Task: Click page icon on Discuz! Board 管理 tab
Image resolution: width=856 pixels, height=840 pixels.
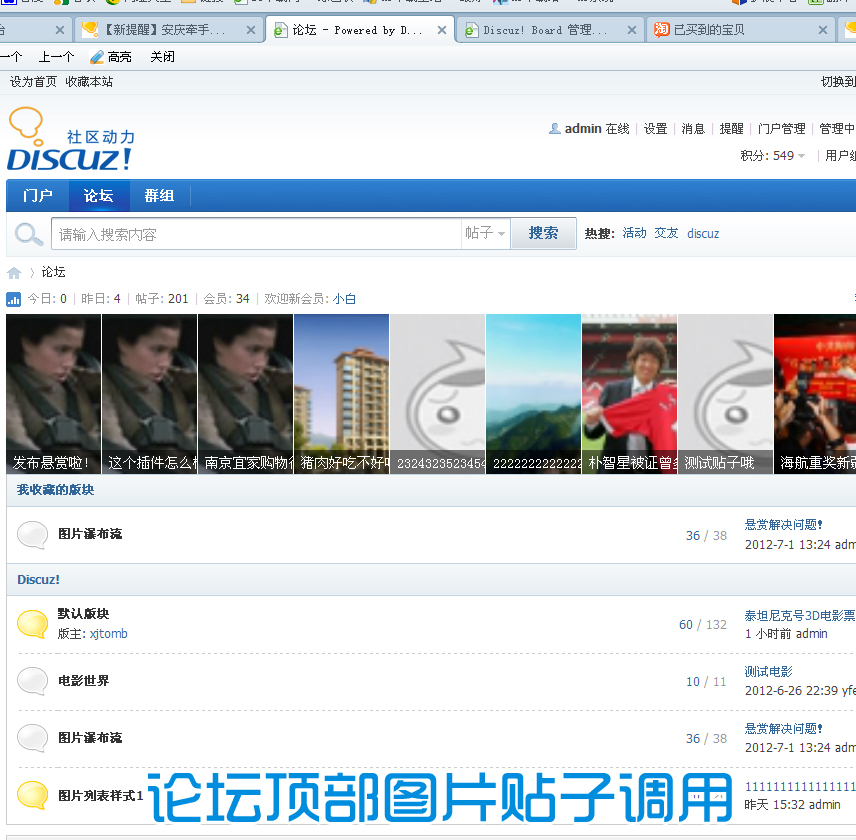Action: [x=471, y=31]
